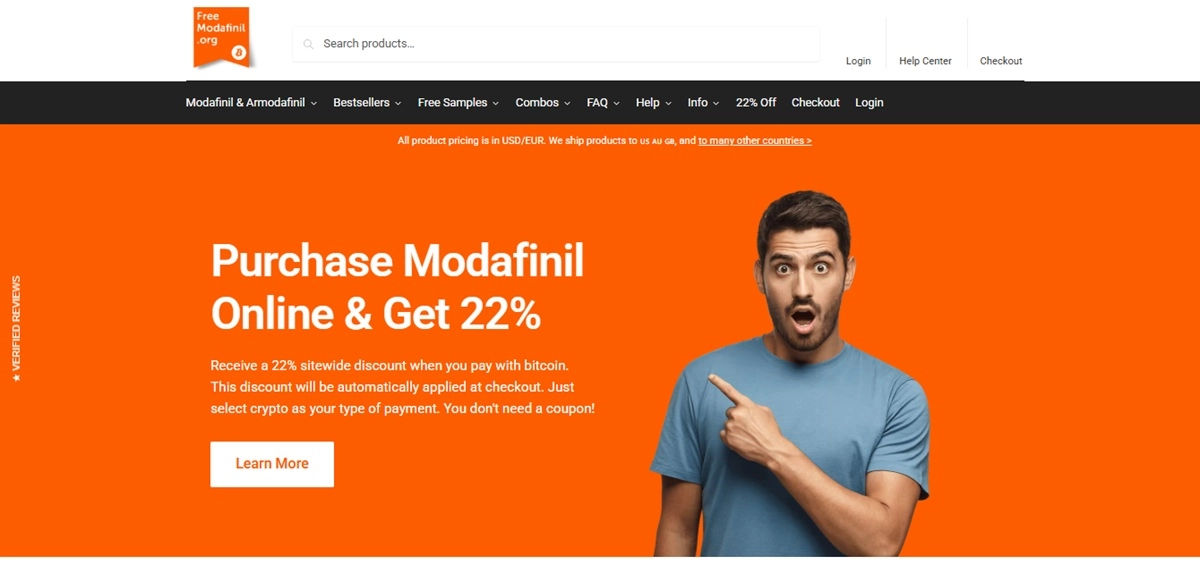Expand the Help menu in navbar
This screenshot has width=1200, height=565.
point(653,103)
